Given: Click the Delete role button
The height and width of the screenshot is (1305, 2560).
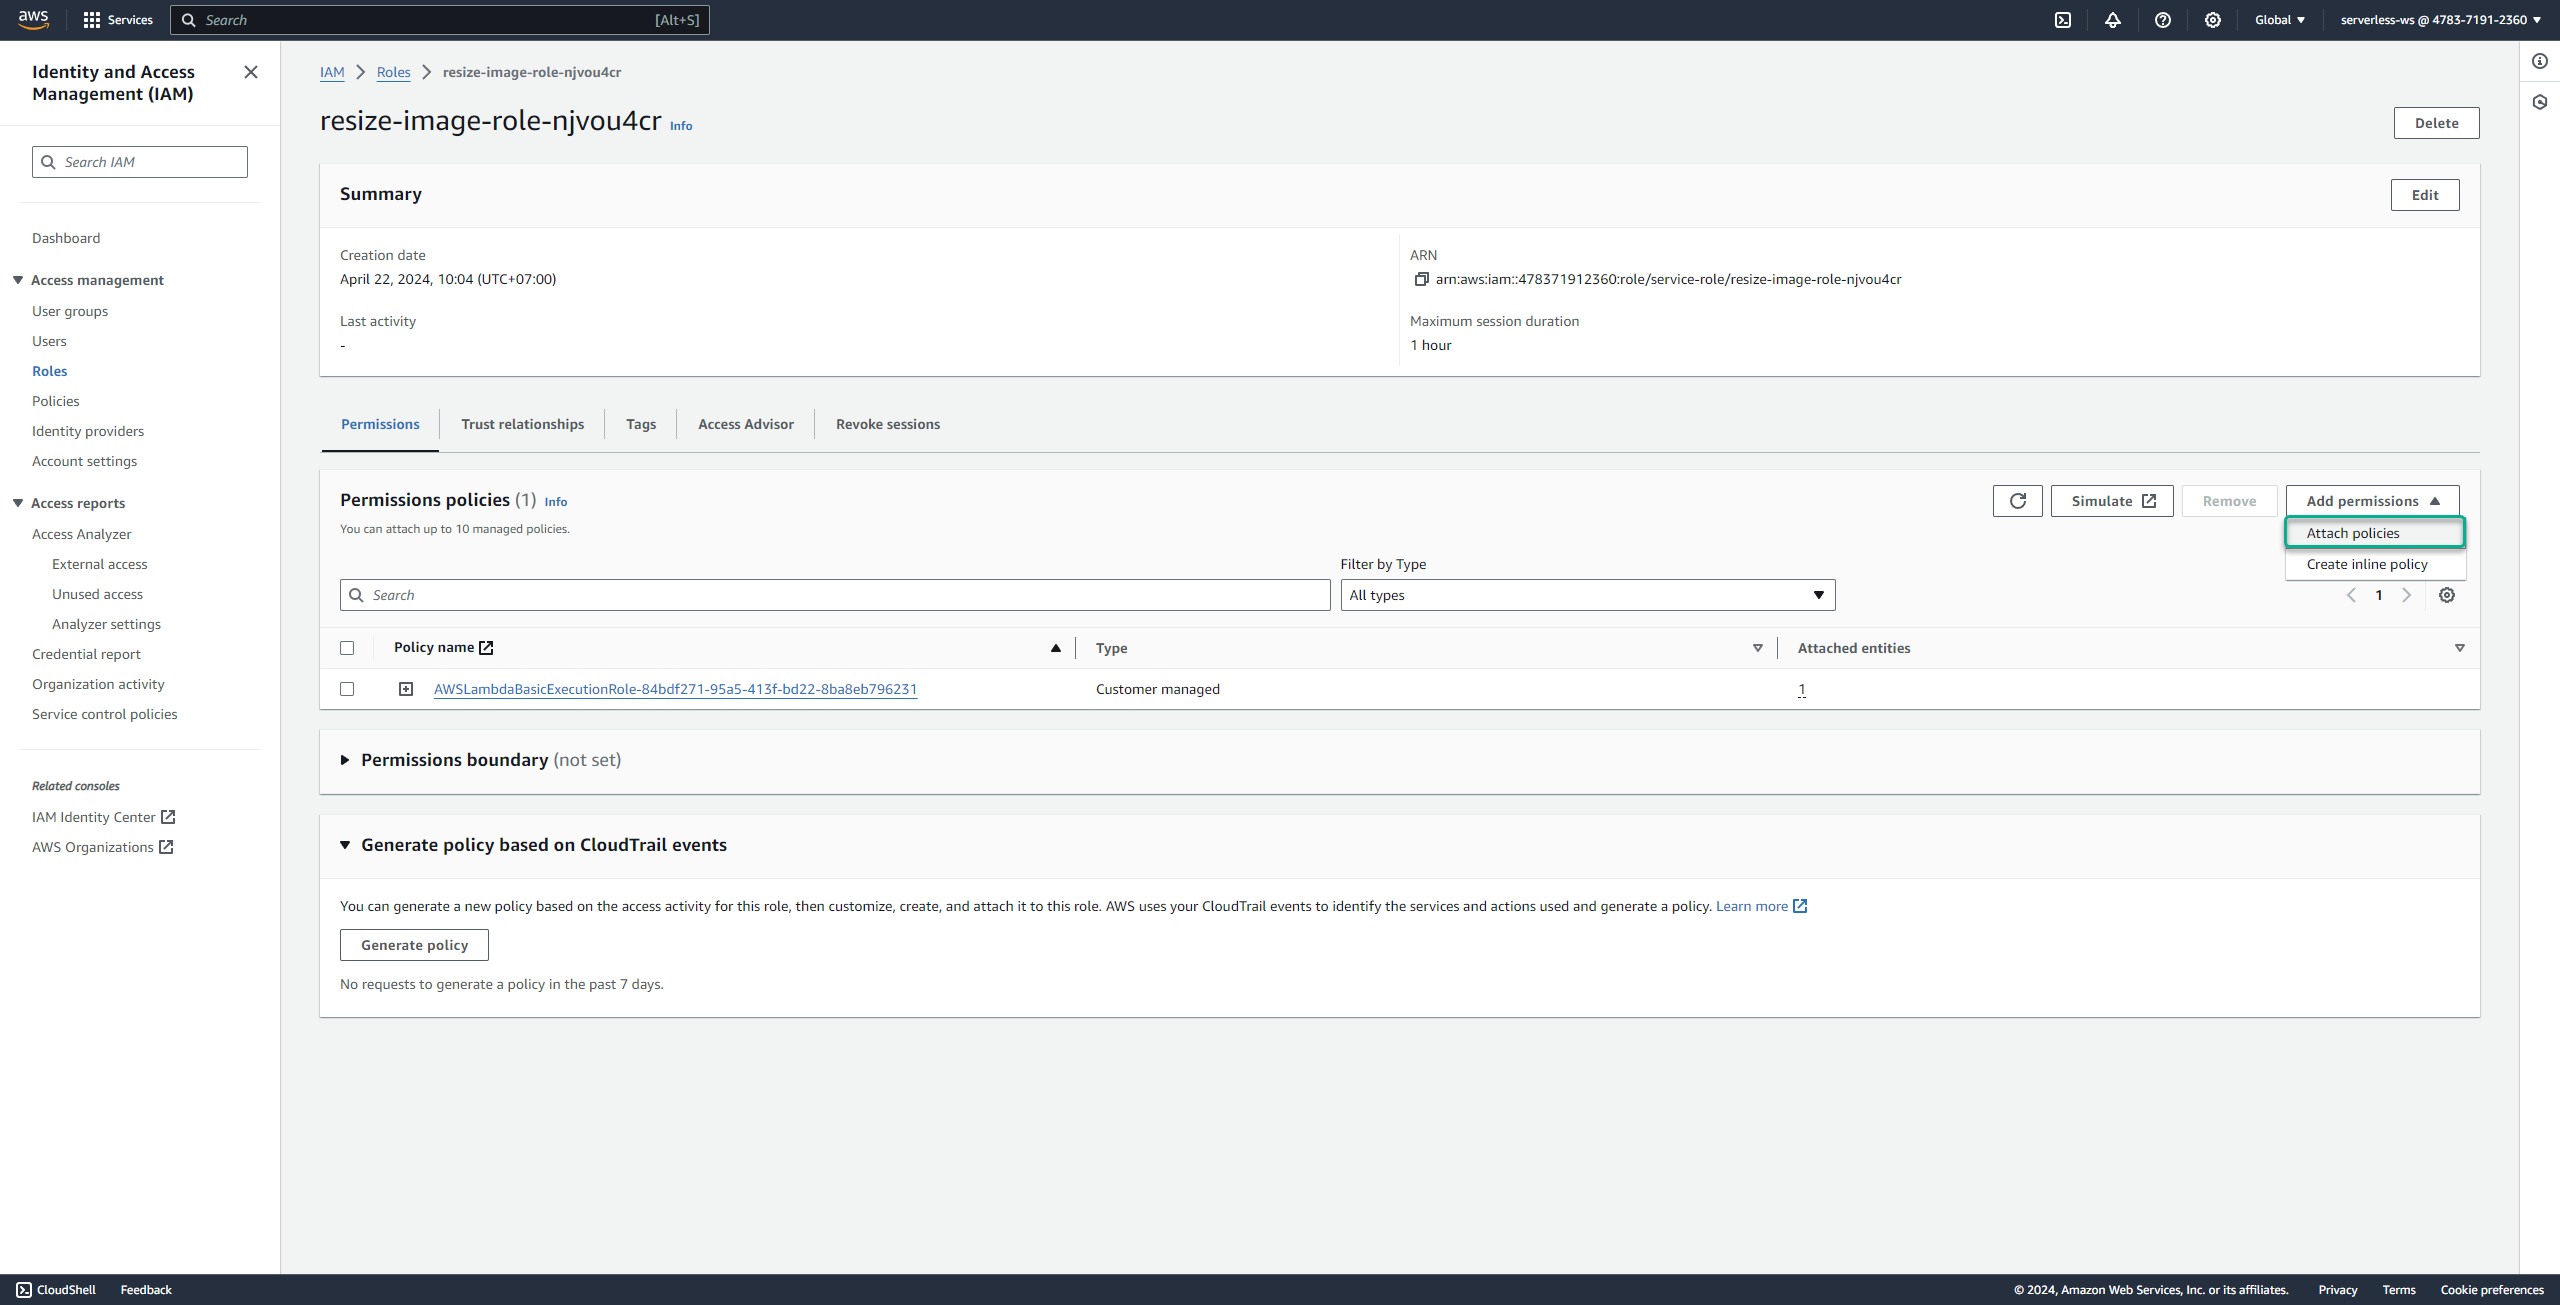Looking at the screenshot, I should click(x=2437, y=123).
